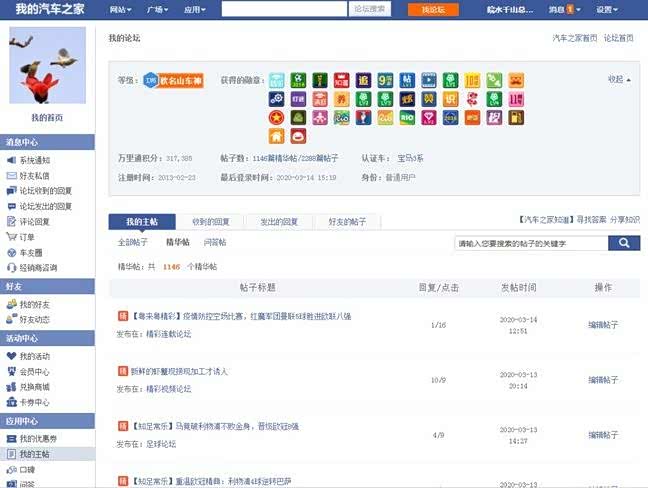648x488 pixels.
Task: Click the 兑换商城 icon in sidebar
Action: [11, 387]
